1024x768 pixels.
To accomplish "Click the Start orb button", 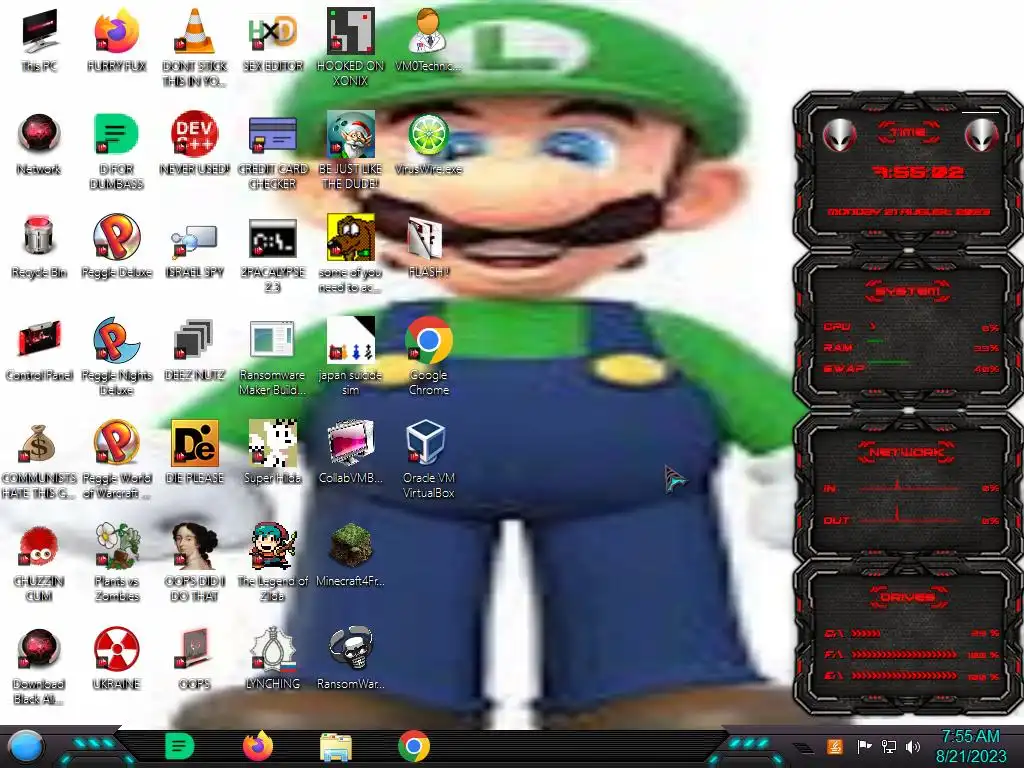I will pos(25,747).
